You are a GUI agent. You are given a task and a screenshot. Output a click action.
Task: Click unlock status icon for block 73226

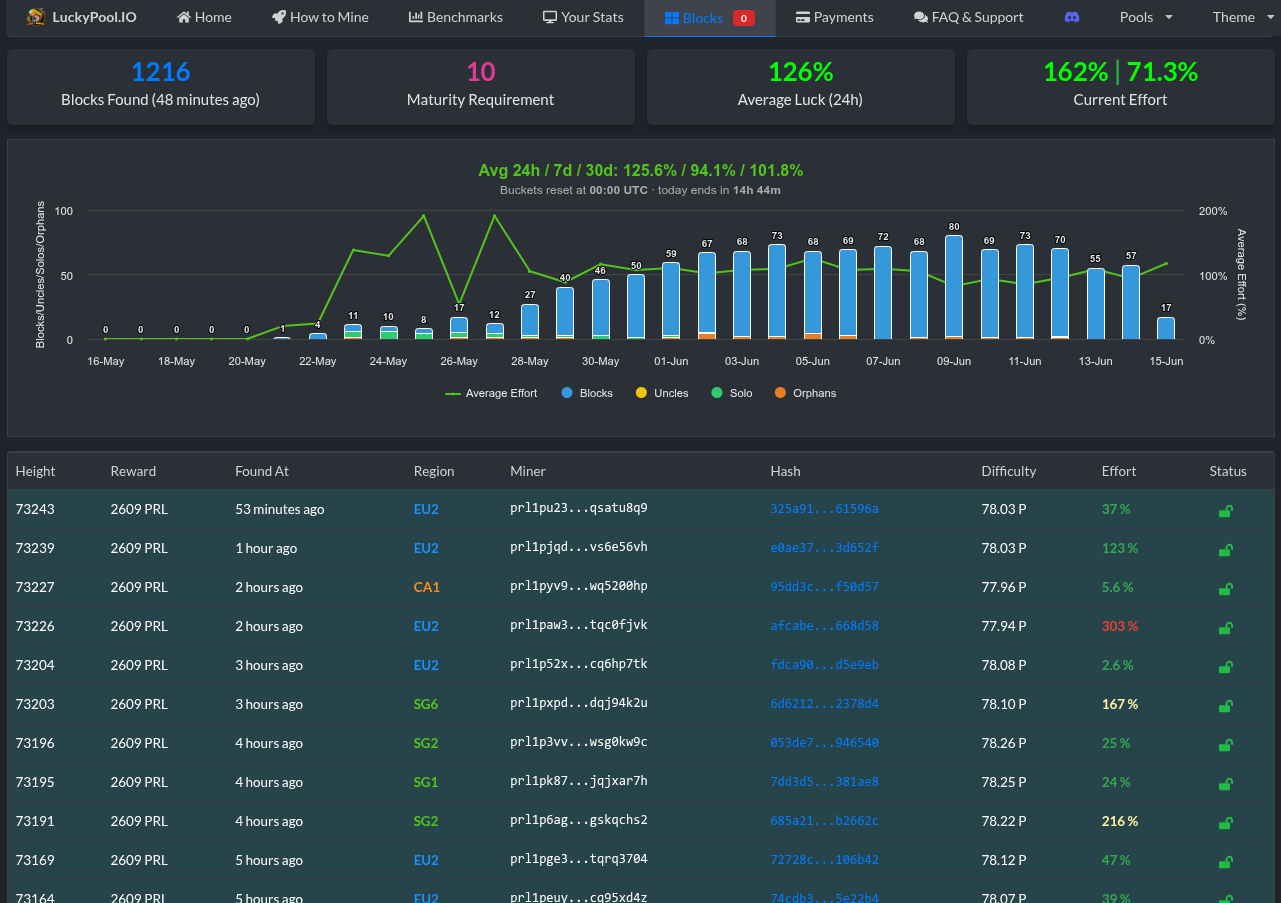(1225, 627)
